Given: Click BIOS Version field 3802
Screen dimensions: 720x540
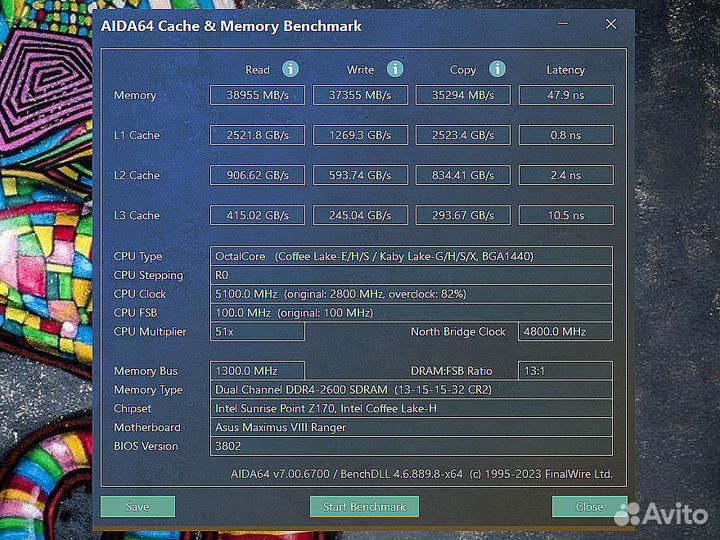Looking at the screenshot, I should 411,446.
